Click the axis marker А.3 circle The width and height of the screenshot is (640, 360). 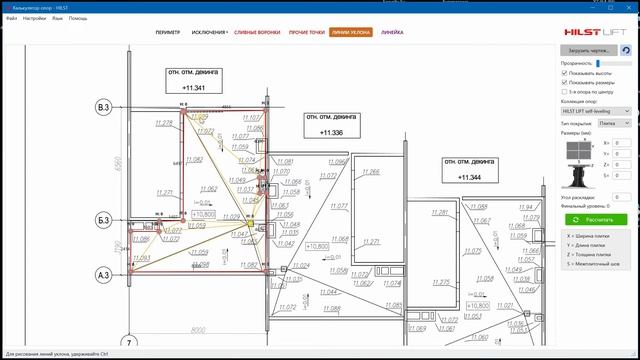coord(103,275)
